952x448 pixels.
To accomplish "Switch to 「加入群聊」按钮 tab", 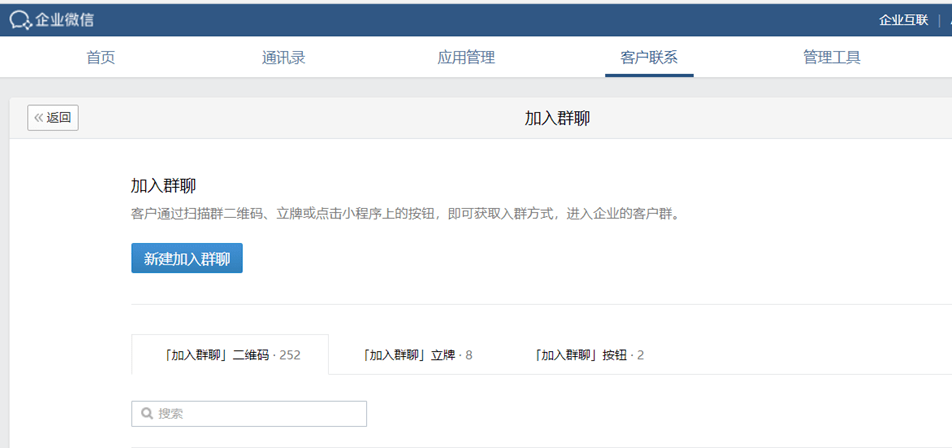I will click(589, 355).
